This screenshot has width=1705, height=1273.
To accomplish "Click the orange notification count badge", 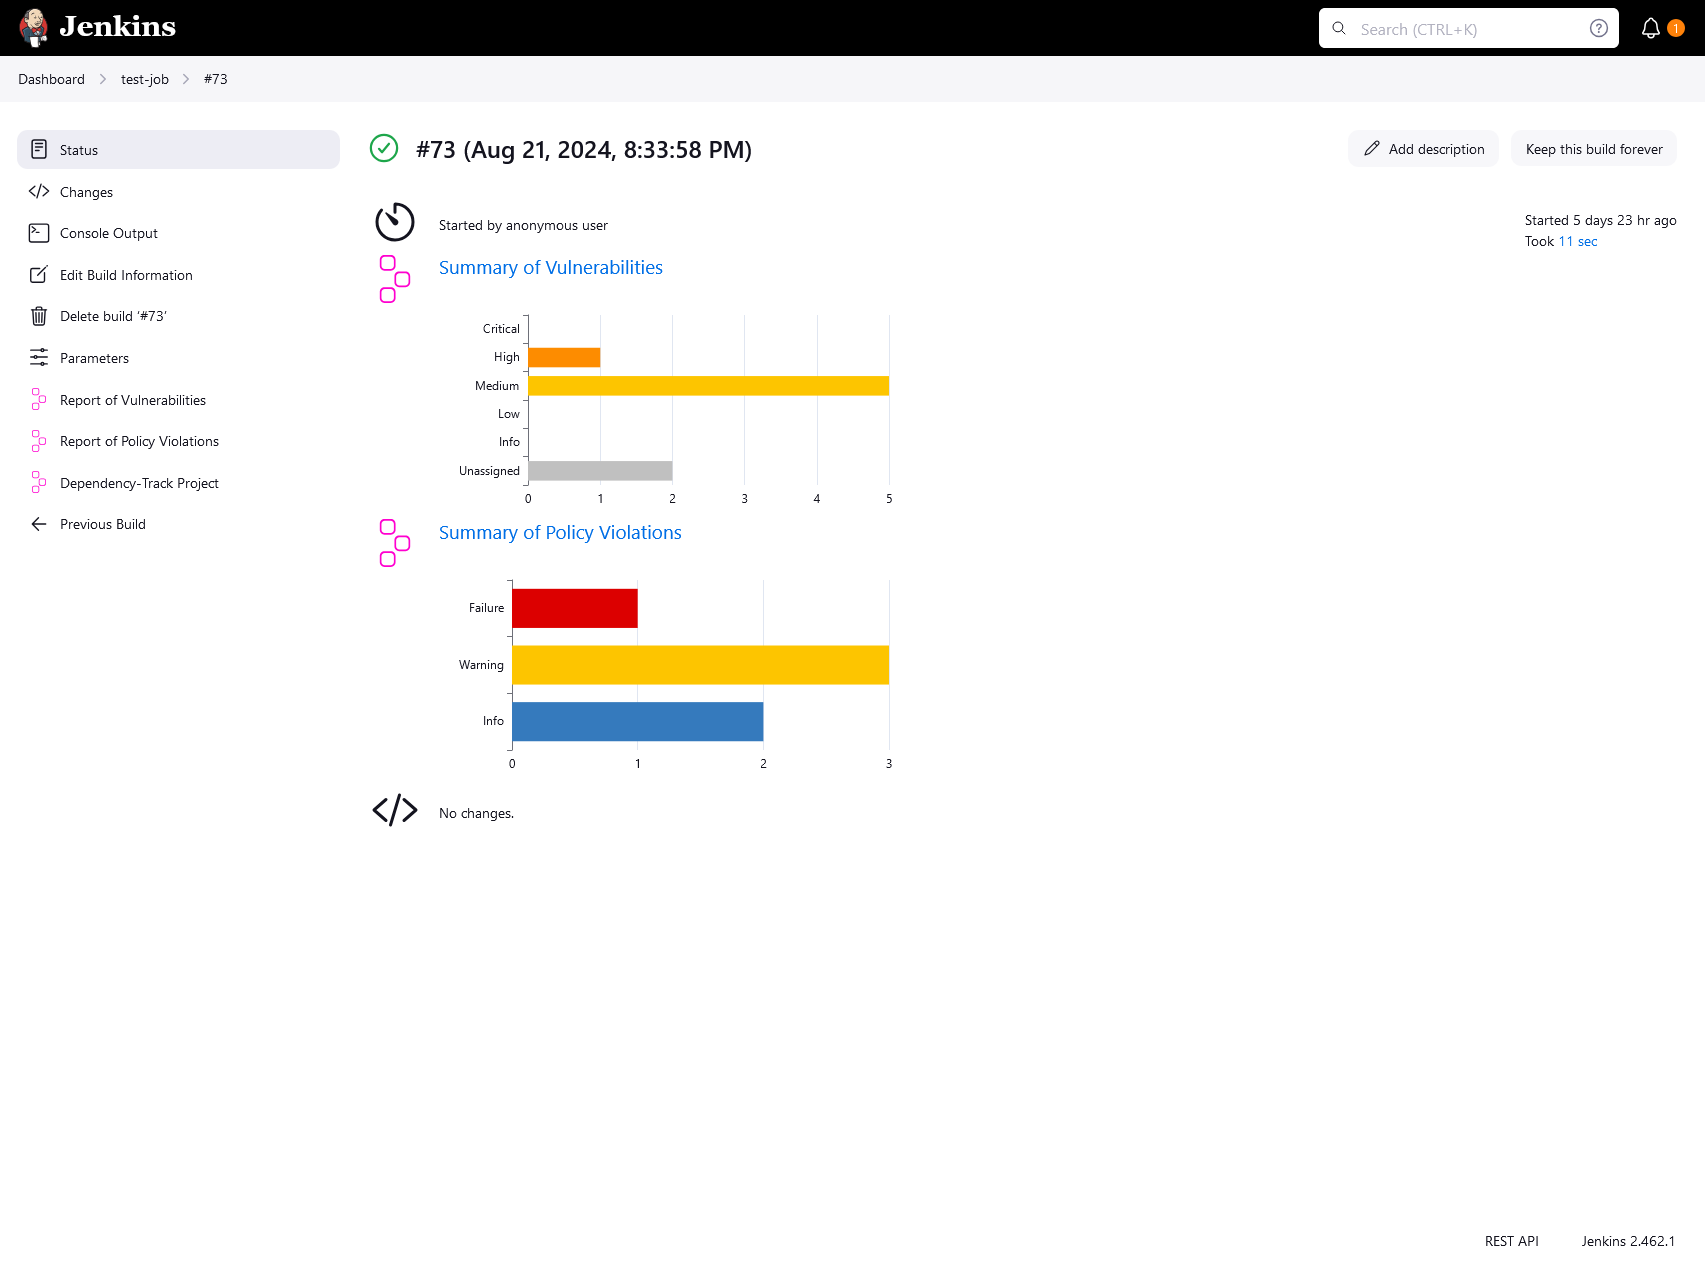I will click(x=1676, y=28).
